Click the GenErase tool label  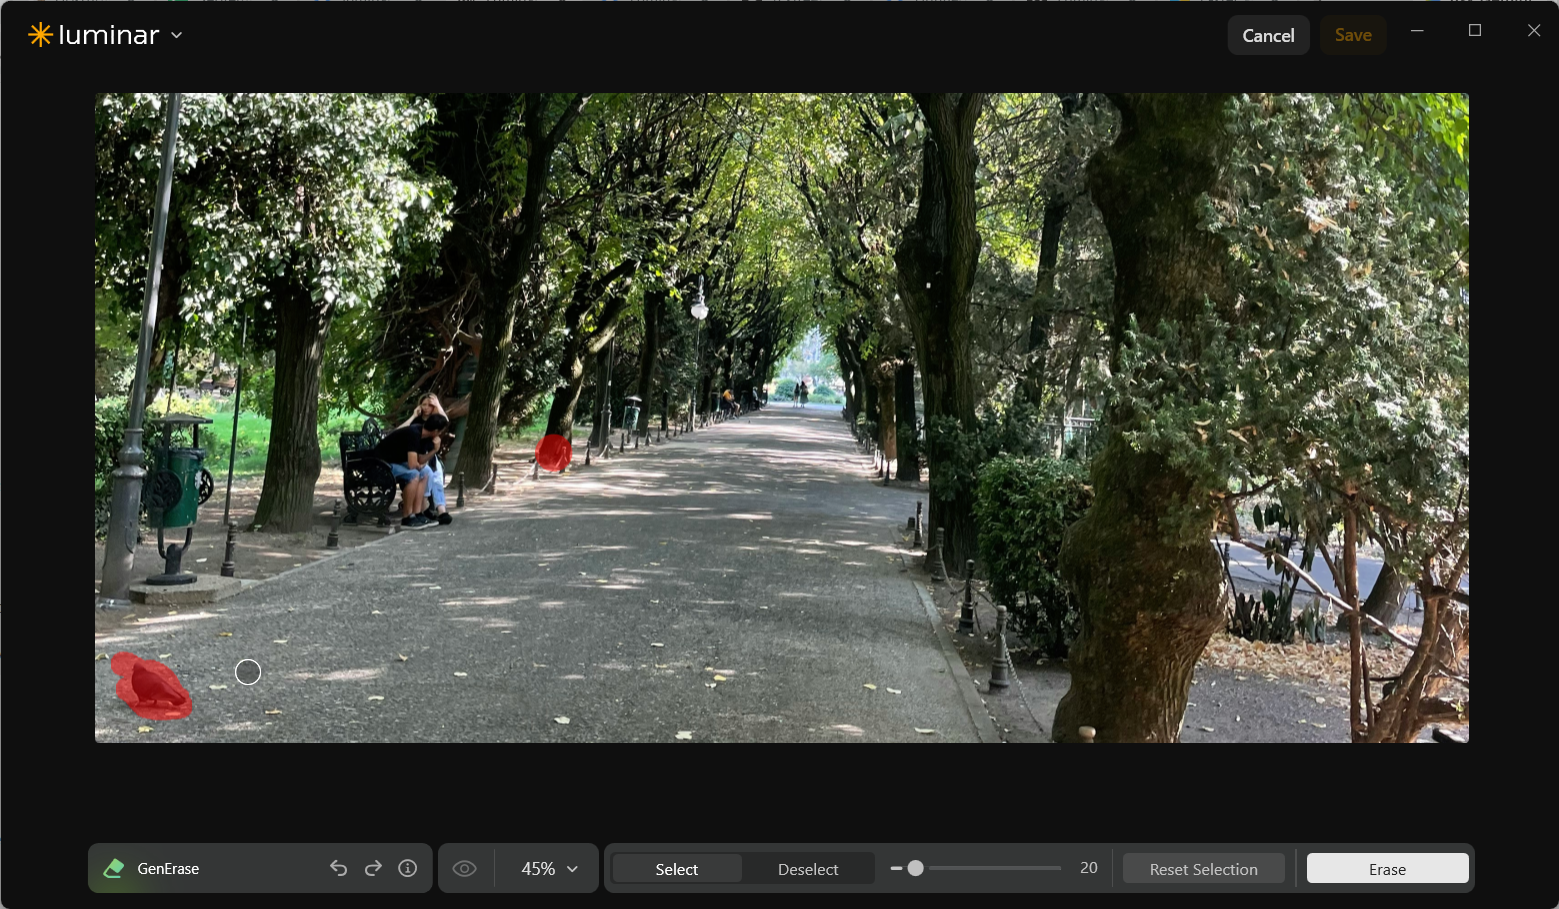(x=168, y=869)
